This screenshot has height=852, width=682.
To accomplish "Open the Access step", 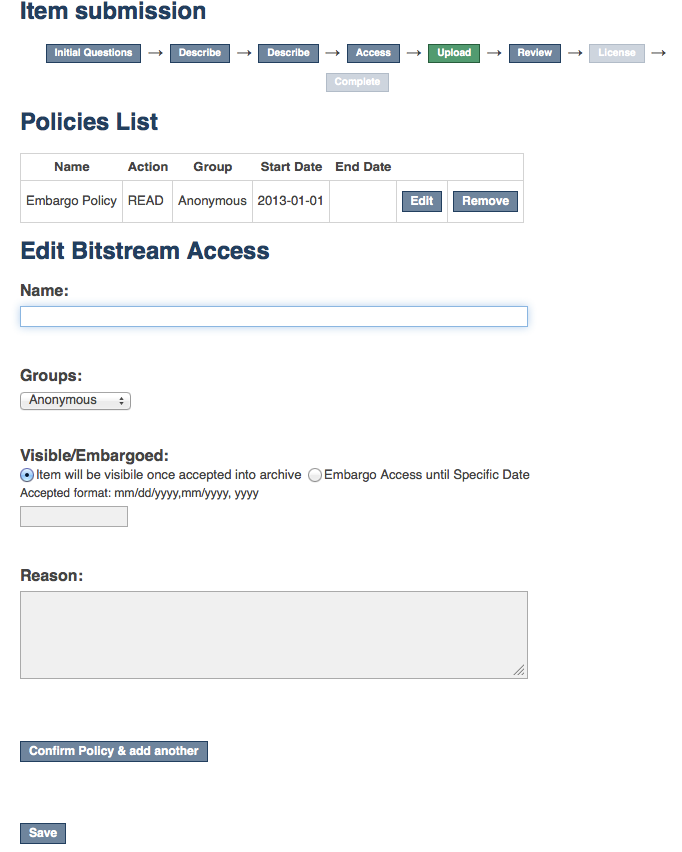I will (373, 53).
